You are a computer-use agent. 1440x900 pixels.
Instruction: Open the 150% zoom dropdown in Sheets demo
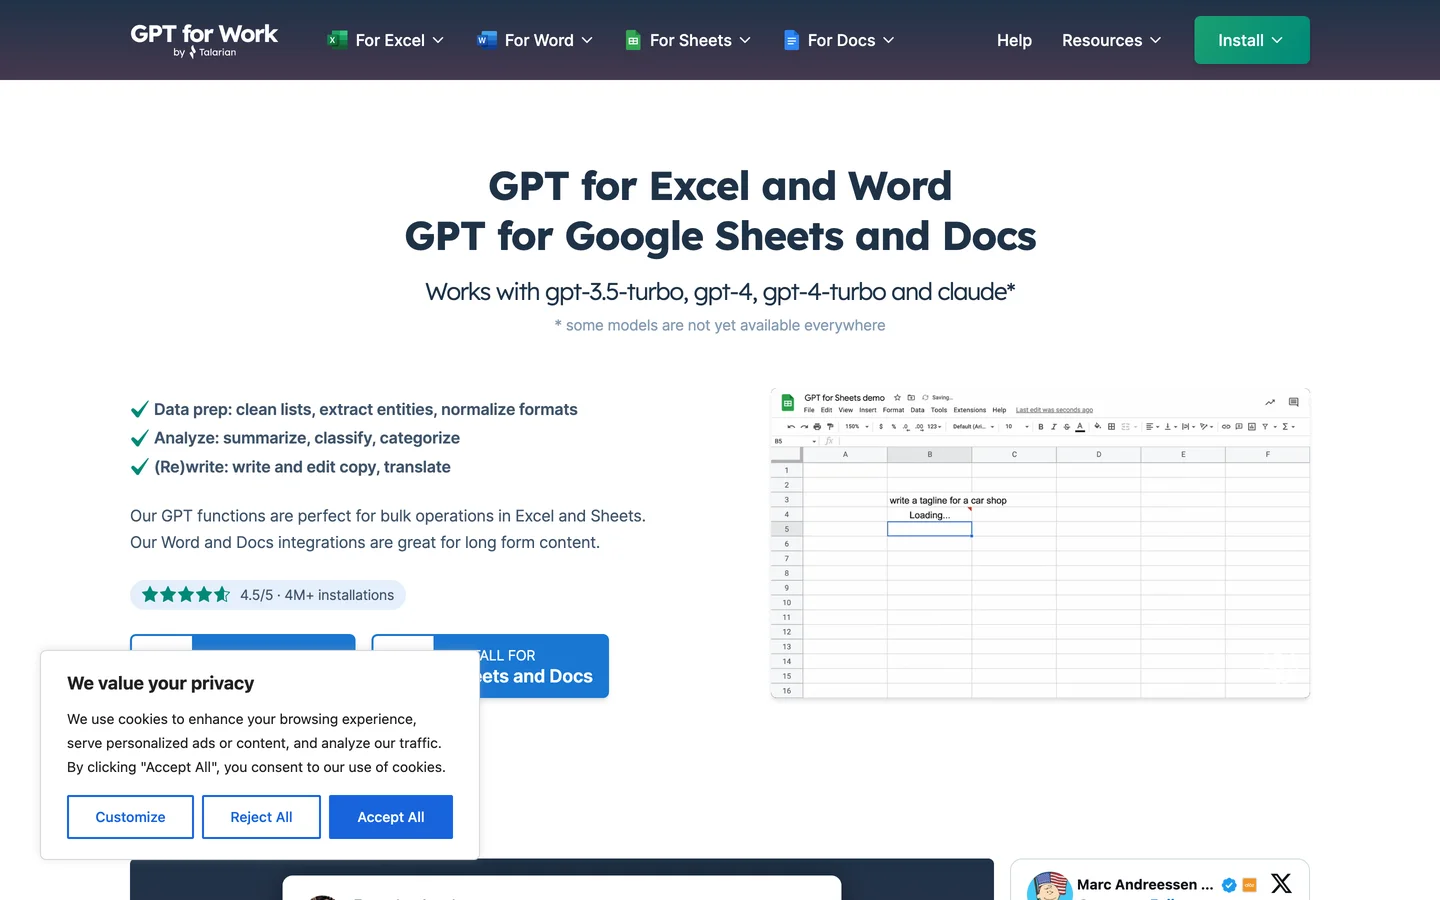pyautogui.click(x=857, y=427)
